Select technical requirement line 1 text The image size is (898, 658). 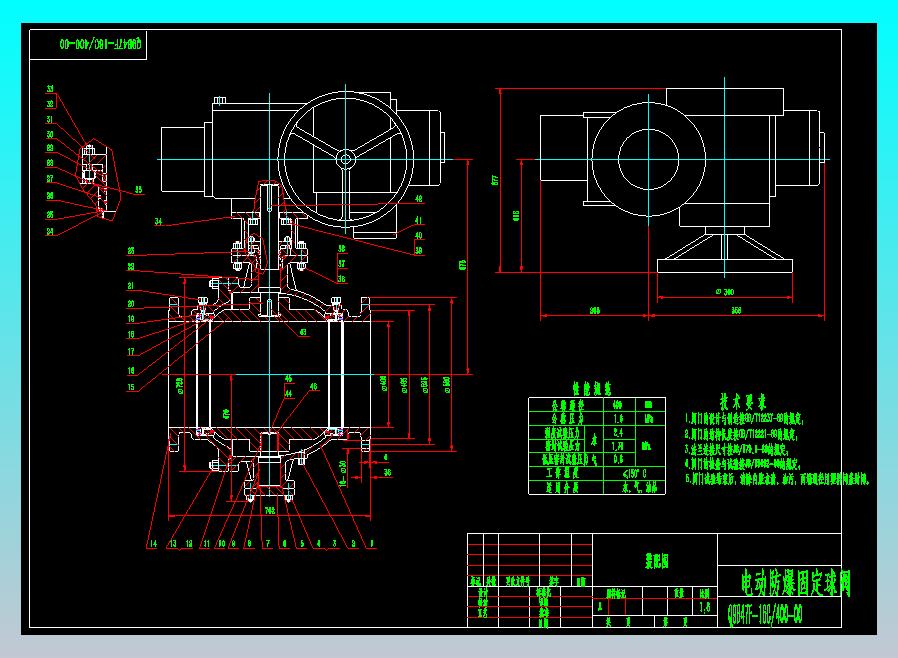coord(745,419)
